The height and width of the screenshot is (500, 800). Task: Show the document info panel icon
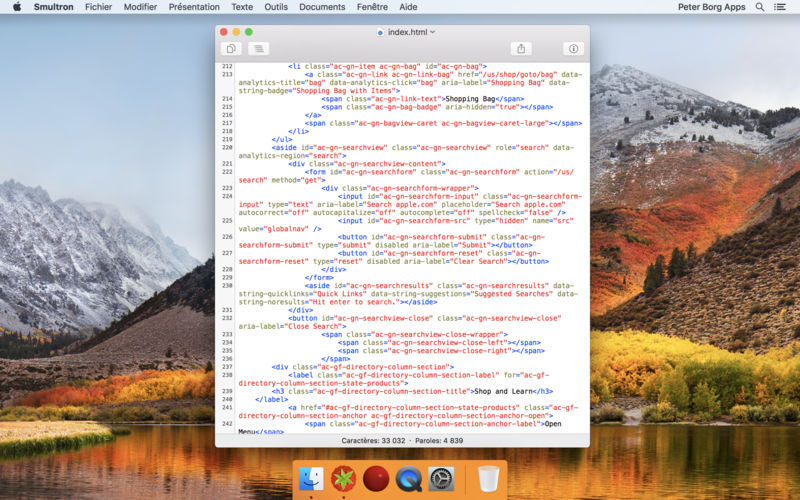(573, 48)
